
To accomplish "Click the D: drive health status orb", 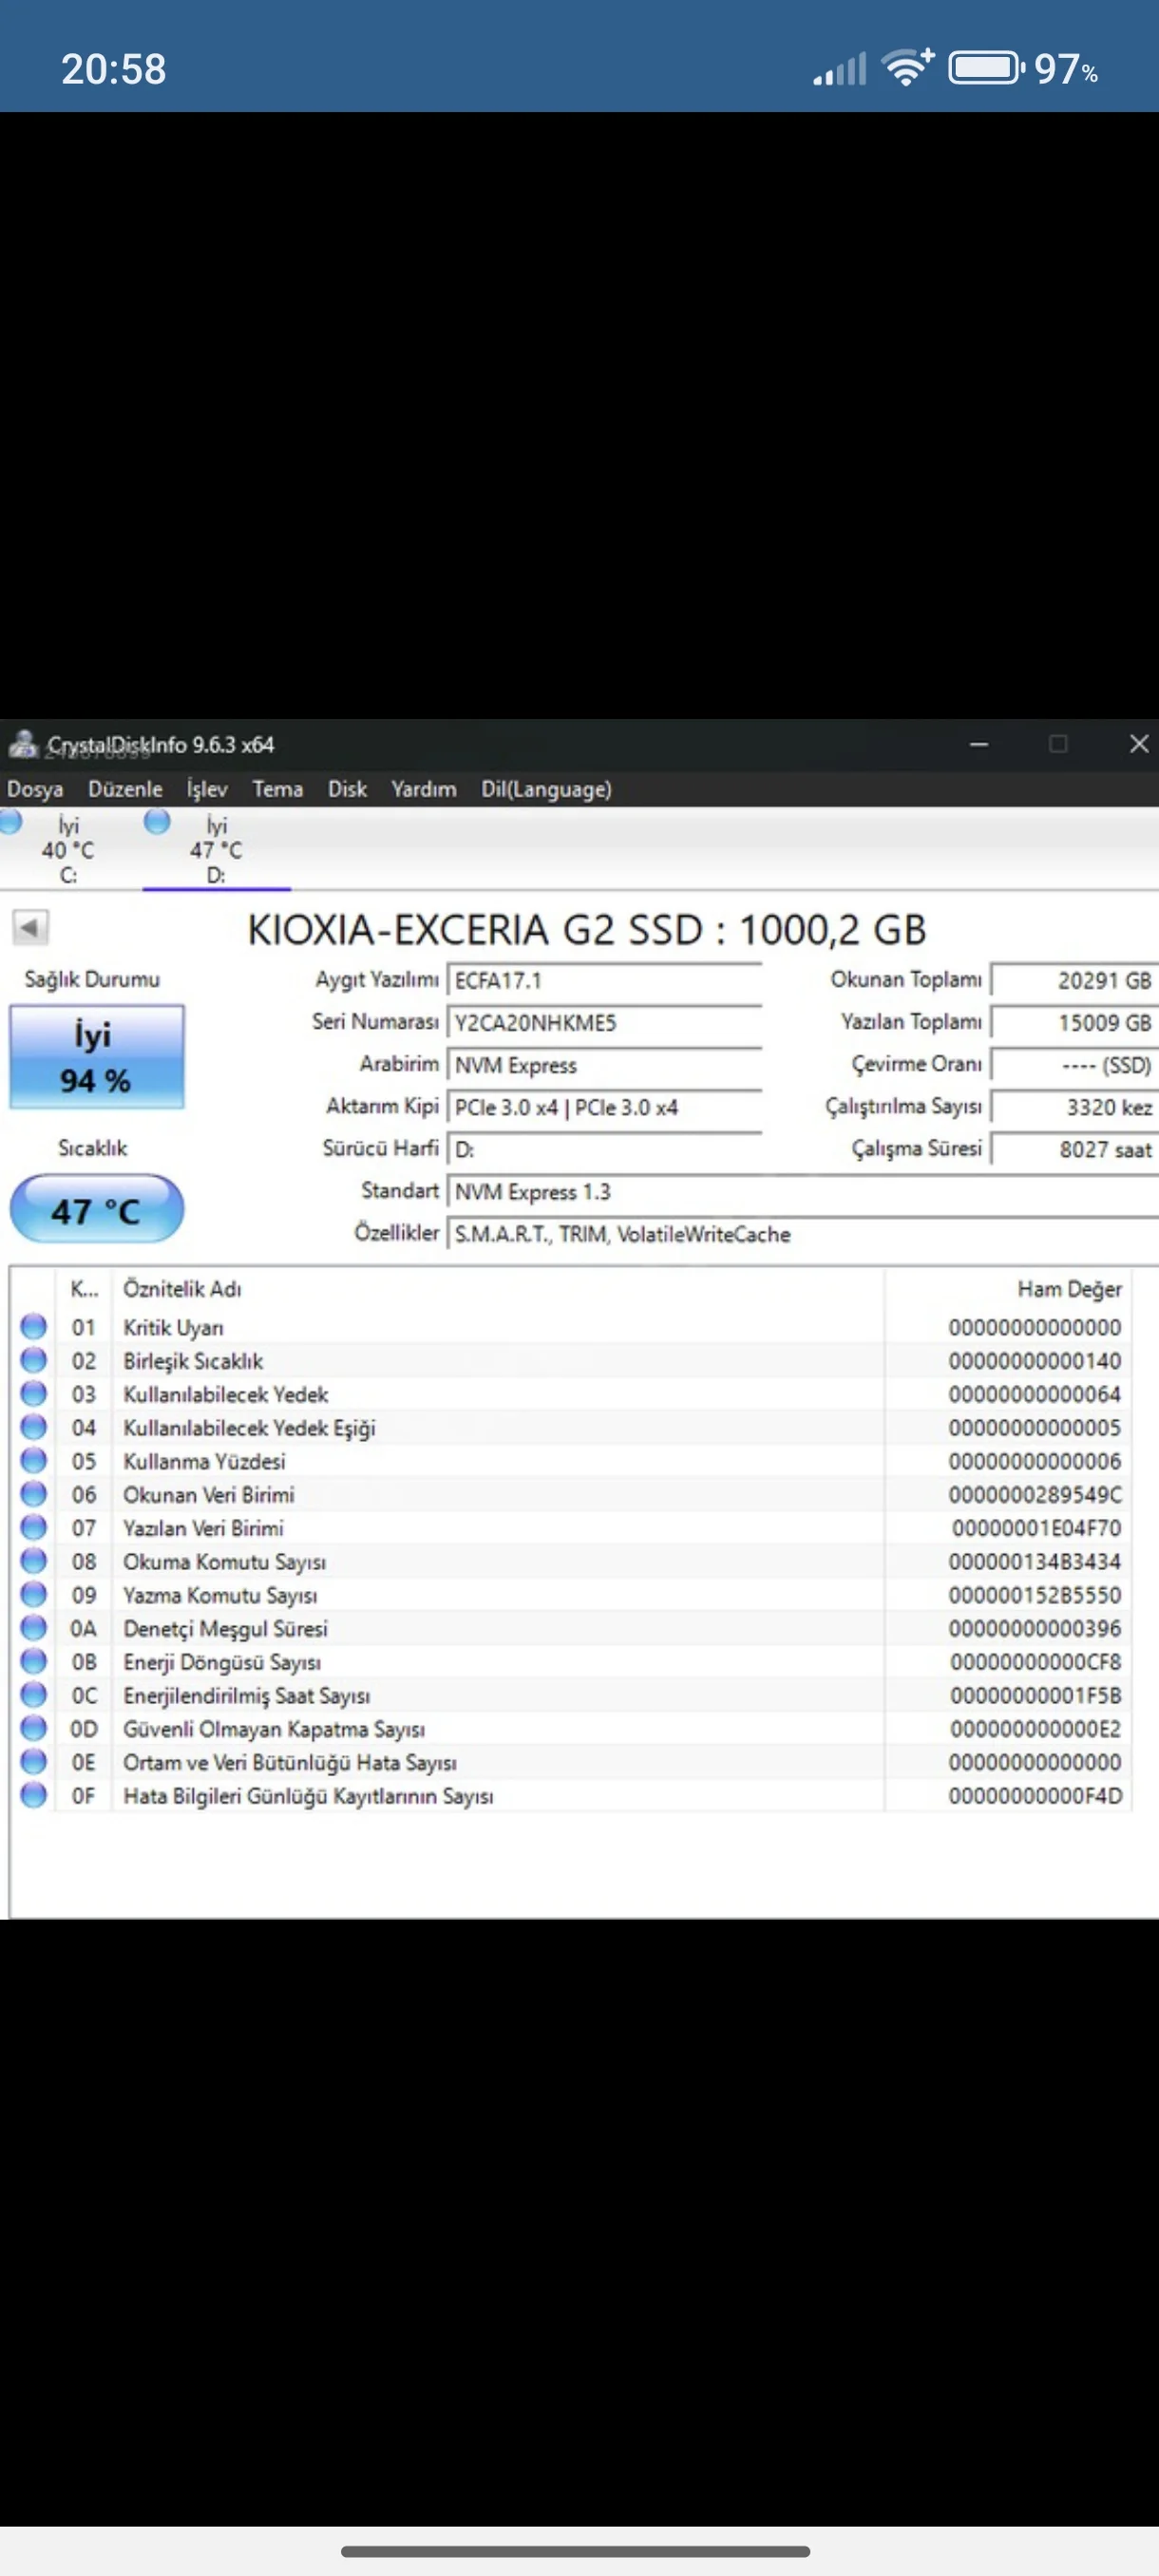I will point(157,821).
